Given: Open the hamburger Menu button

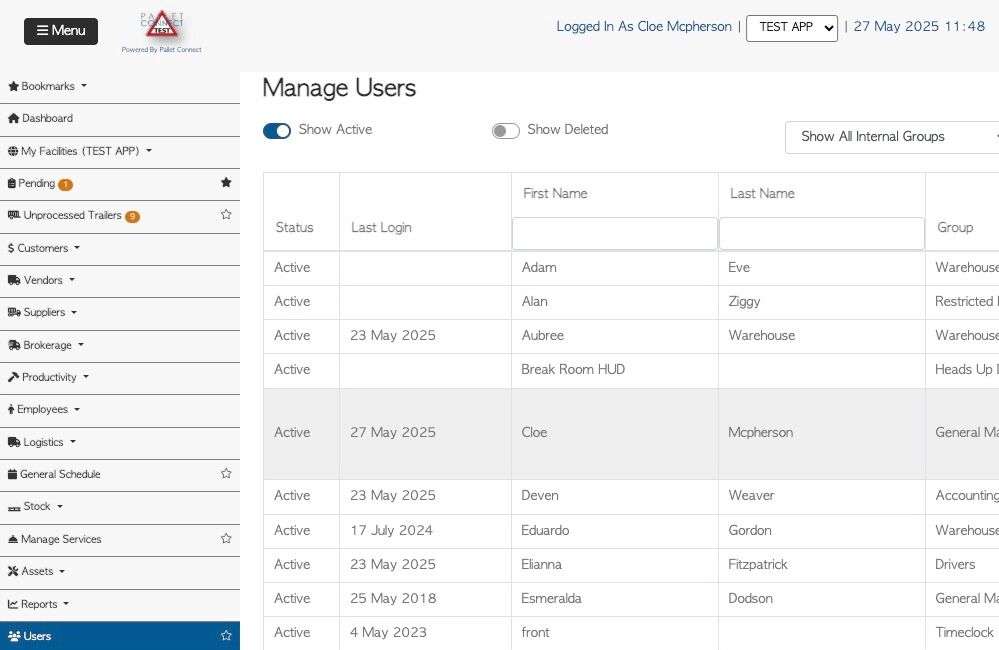Looking at the screenshot, I should (x=61, y=31).
